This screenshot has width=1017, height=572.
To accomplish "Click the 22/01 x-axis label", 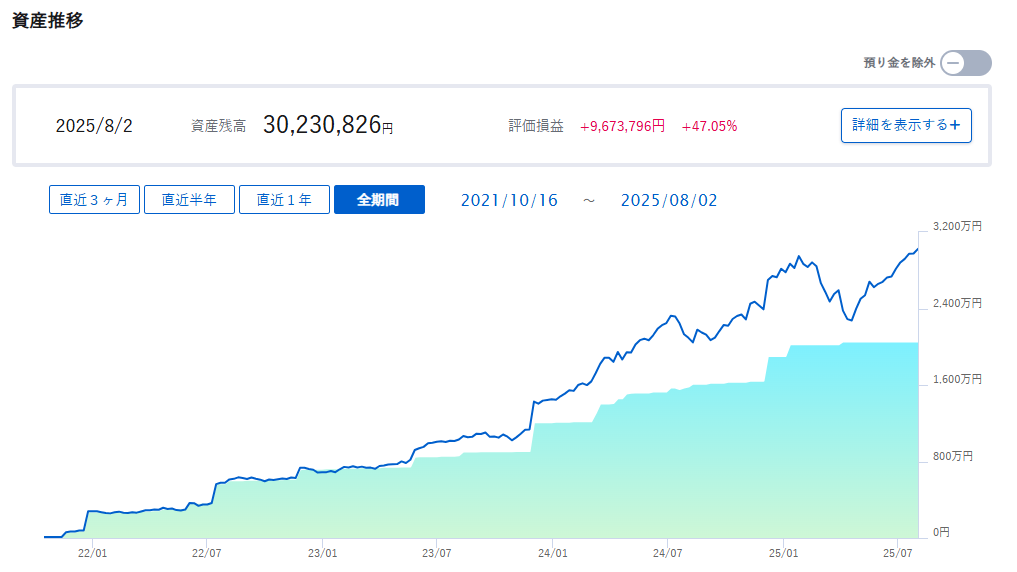I will 92,552.
